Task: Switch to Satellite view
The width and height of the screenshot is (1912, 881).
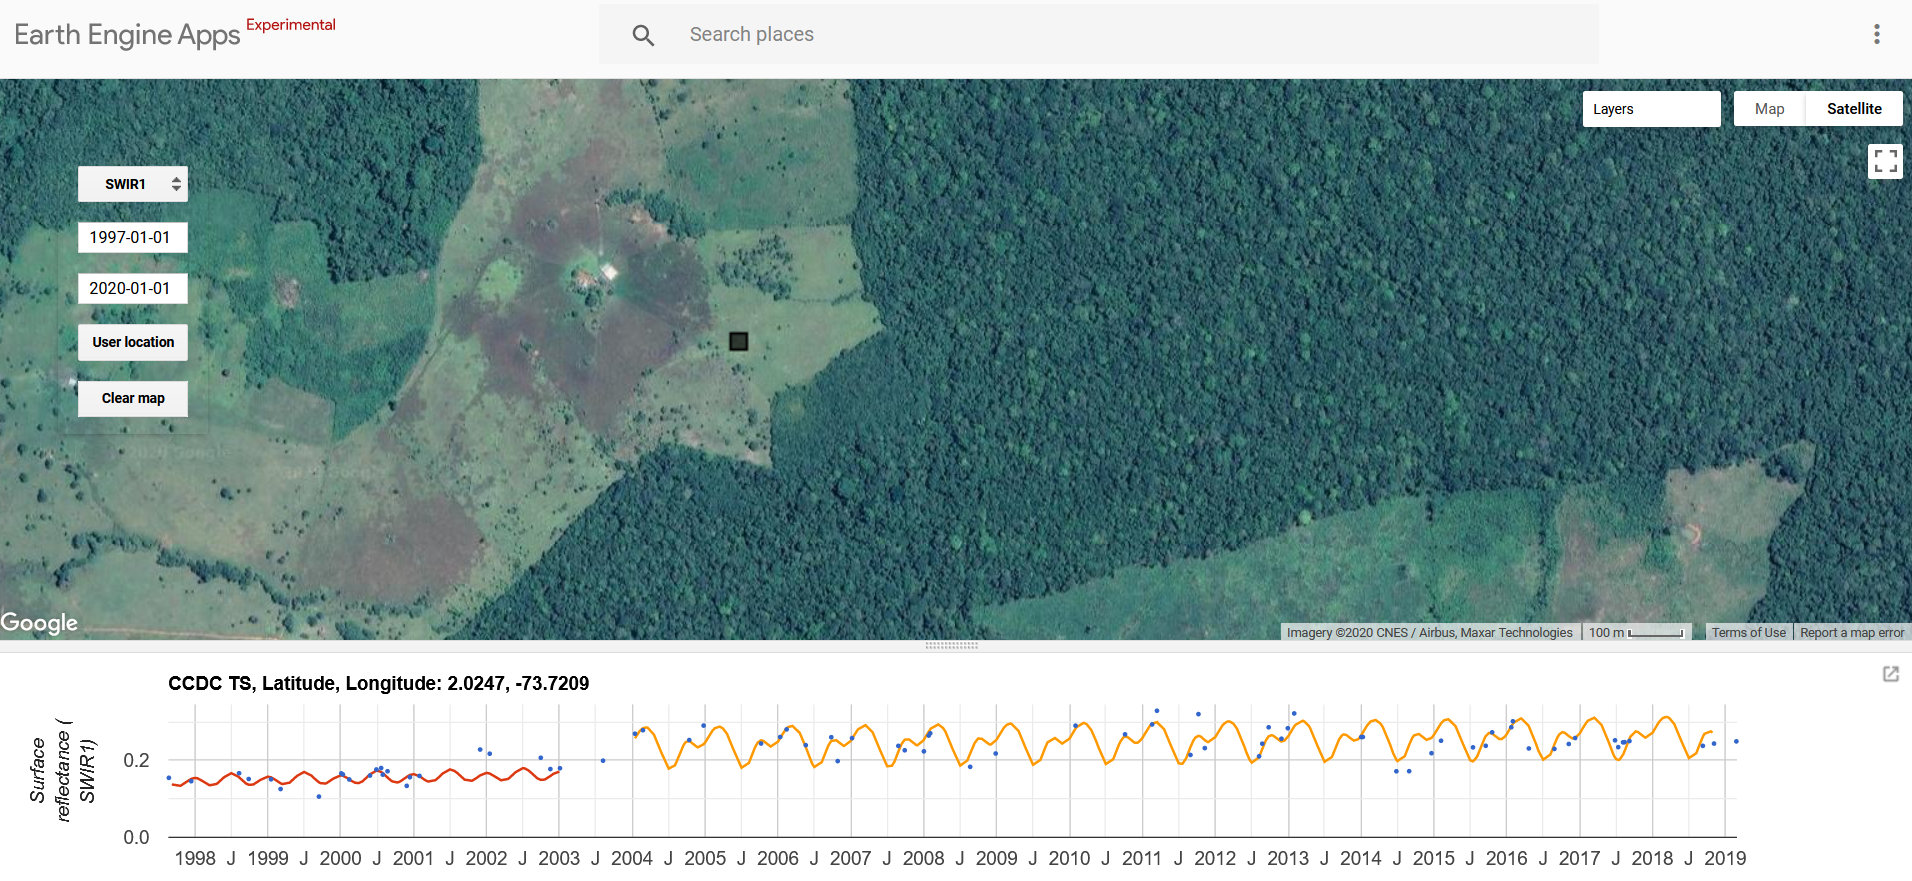Action: point(1853,109)
